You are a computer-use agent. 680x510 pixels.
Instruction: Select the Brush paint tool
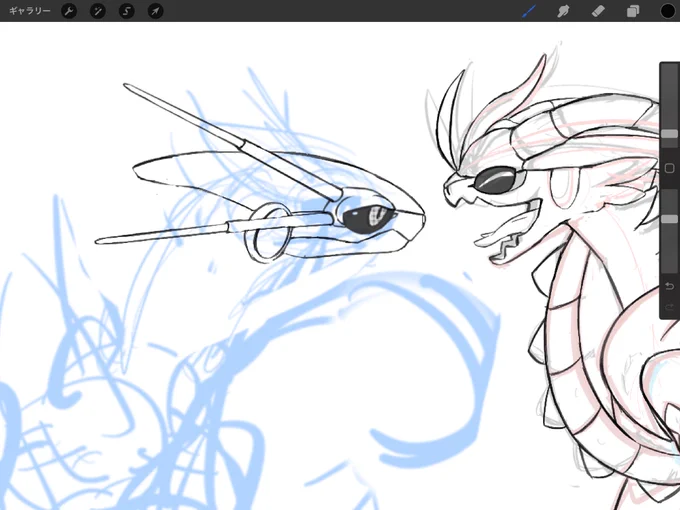(529, 11)
